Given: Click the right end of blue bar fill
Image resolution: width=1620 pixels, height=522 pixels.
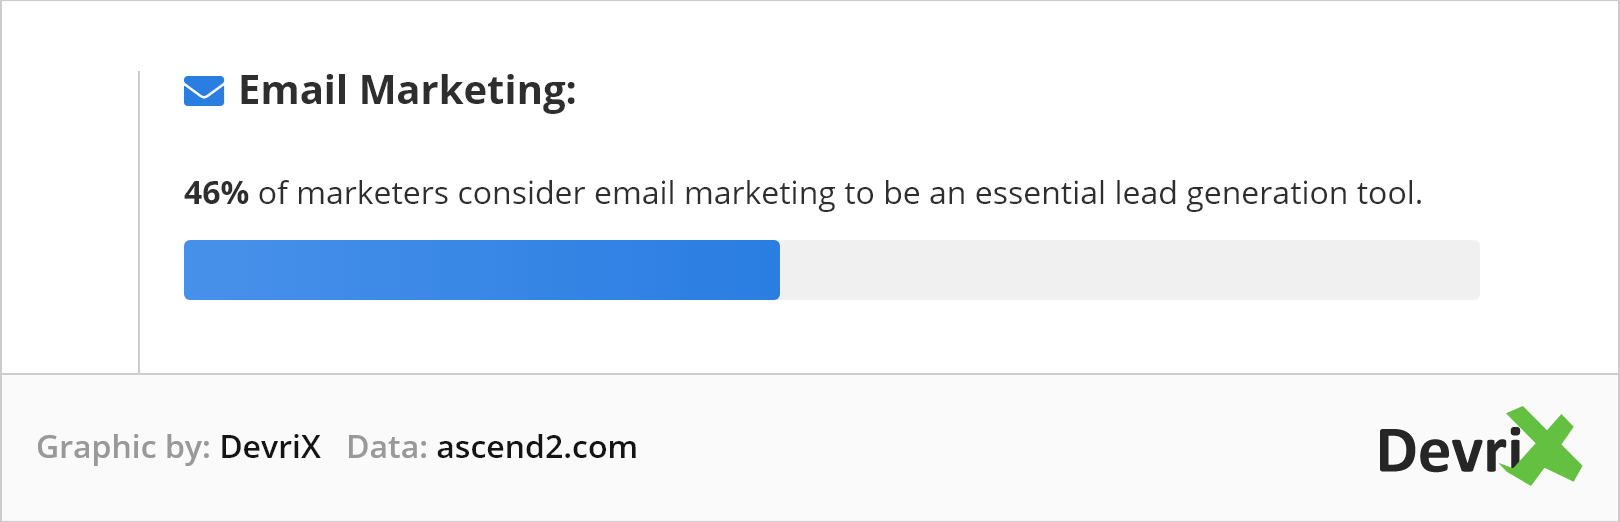Looking at the screenshot, I should [x=774, y=270].
